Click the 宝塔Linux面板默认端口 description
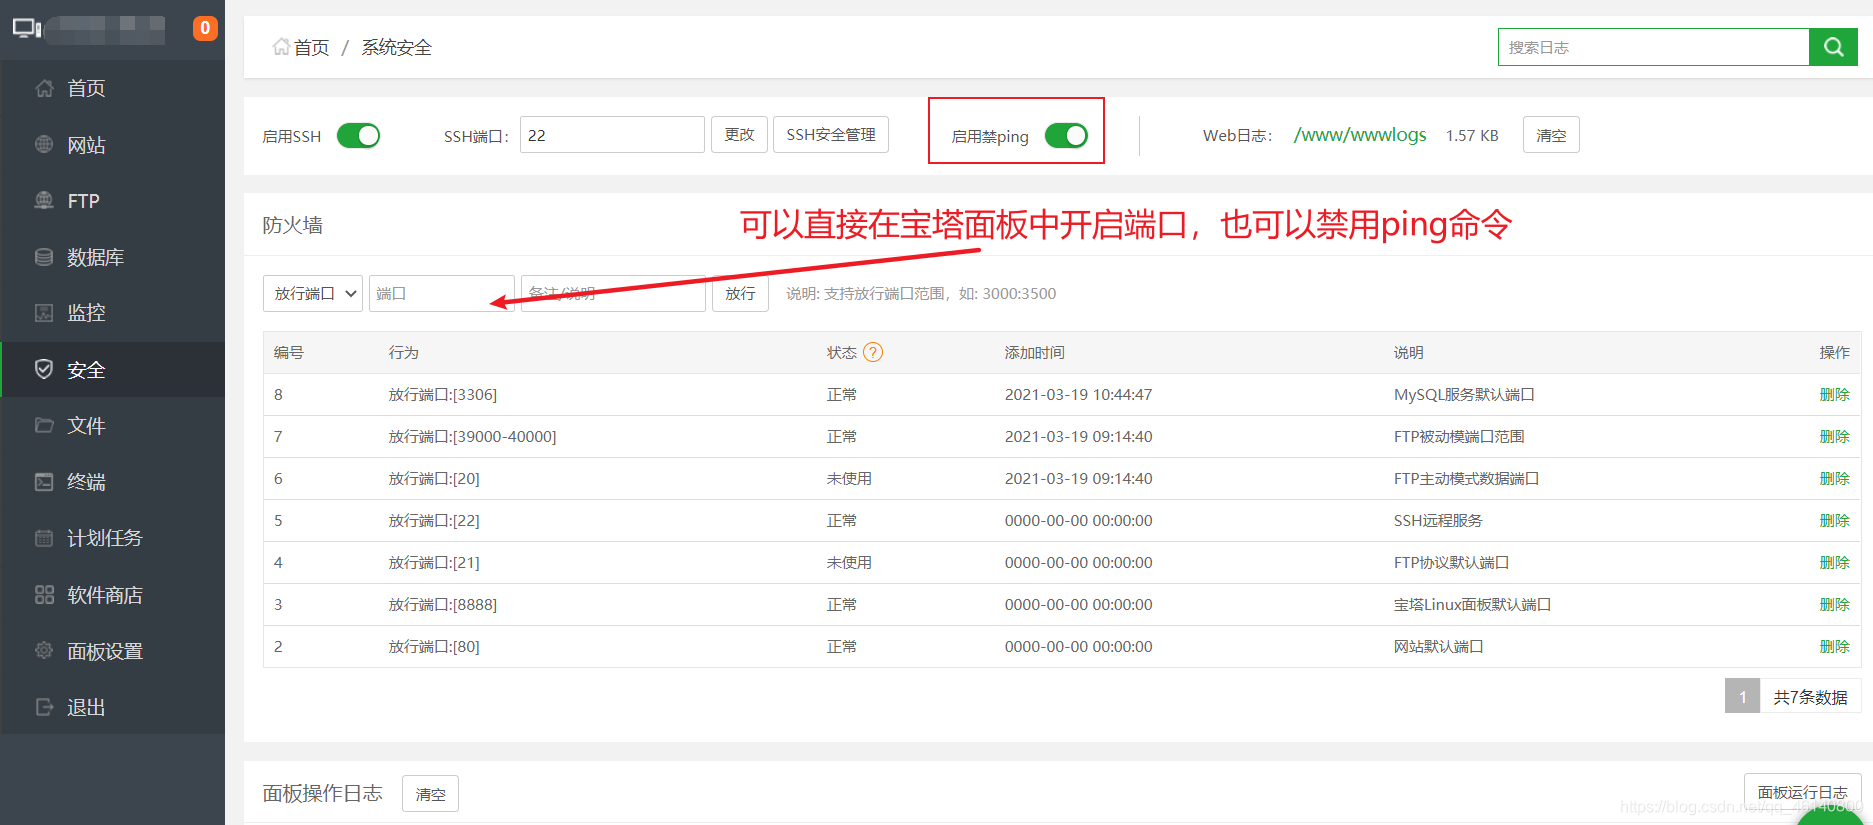Image resolution: width=1873 pixels, height=825 pixels. click(x=1472, y=604)
